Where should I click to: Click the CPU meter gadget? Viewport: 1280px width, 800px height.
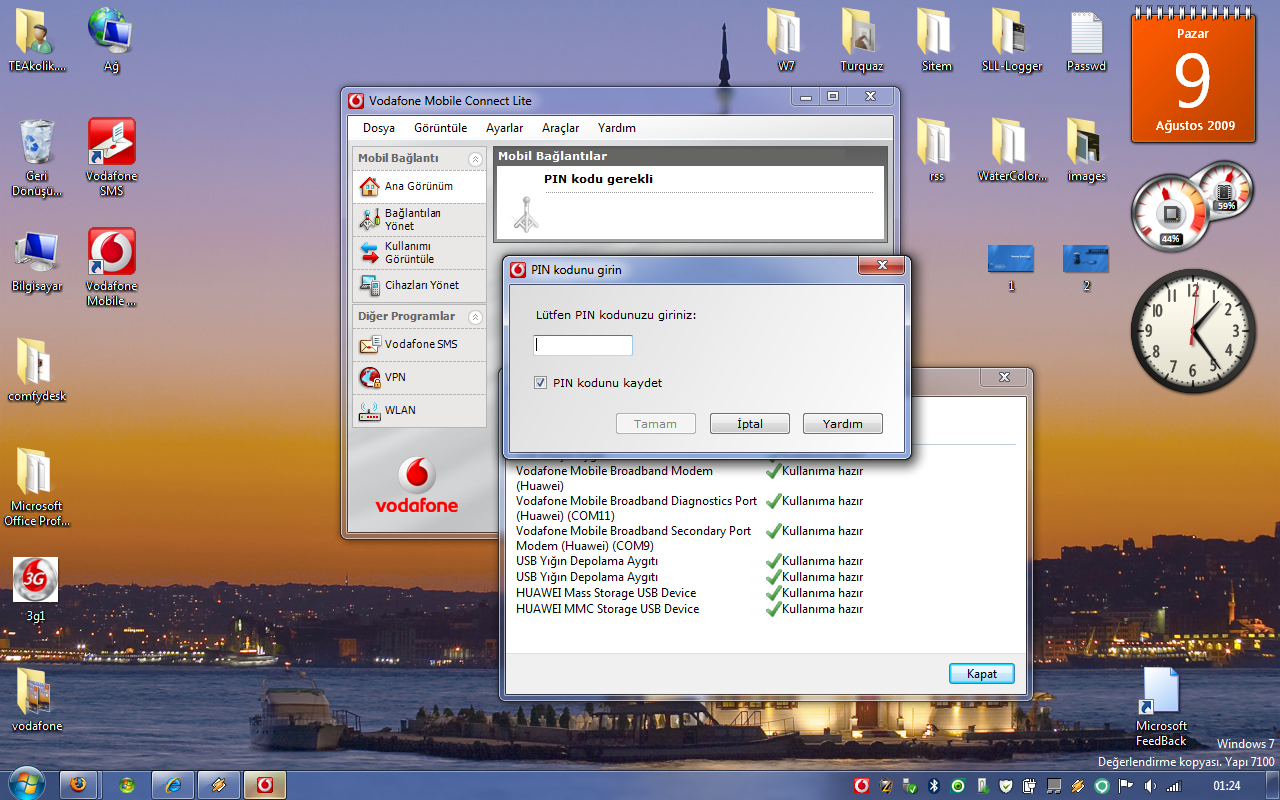click(1192, 206)
